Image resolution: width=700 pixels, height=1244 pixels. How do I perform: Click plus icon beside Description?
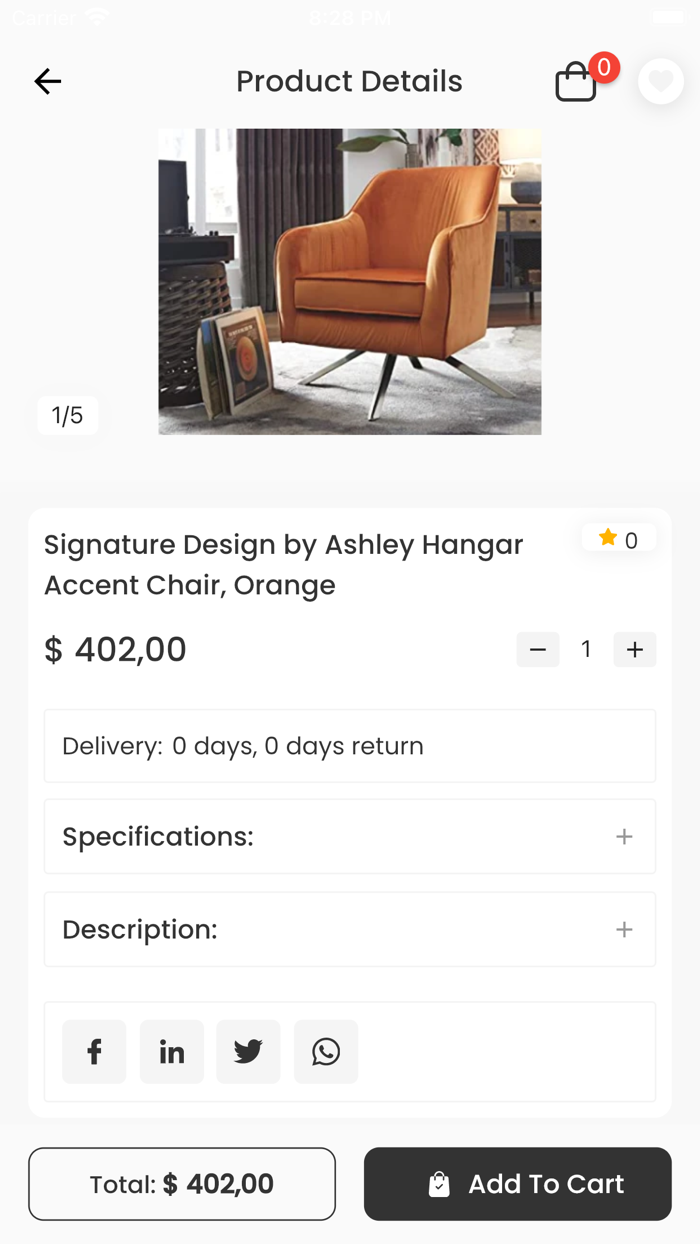625,930
